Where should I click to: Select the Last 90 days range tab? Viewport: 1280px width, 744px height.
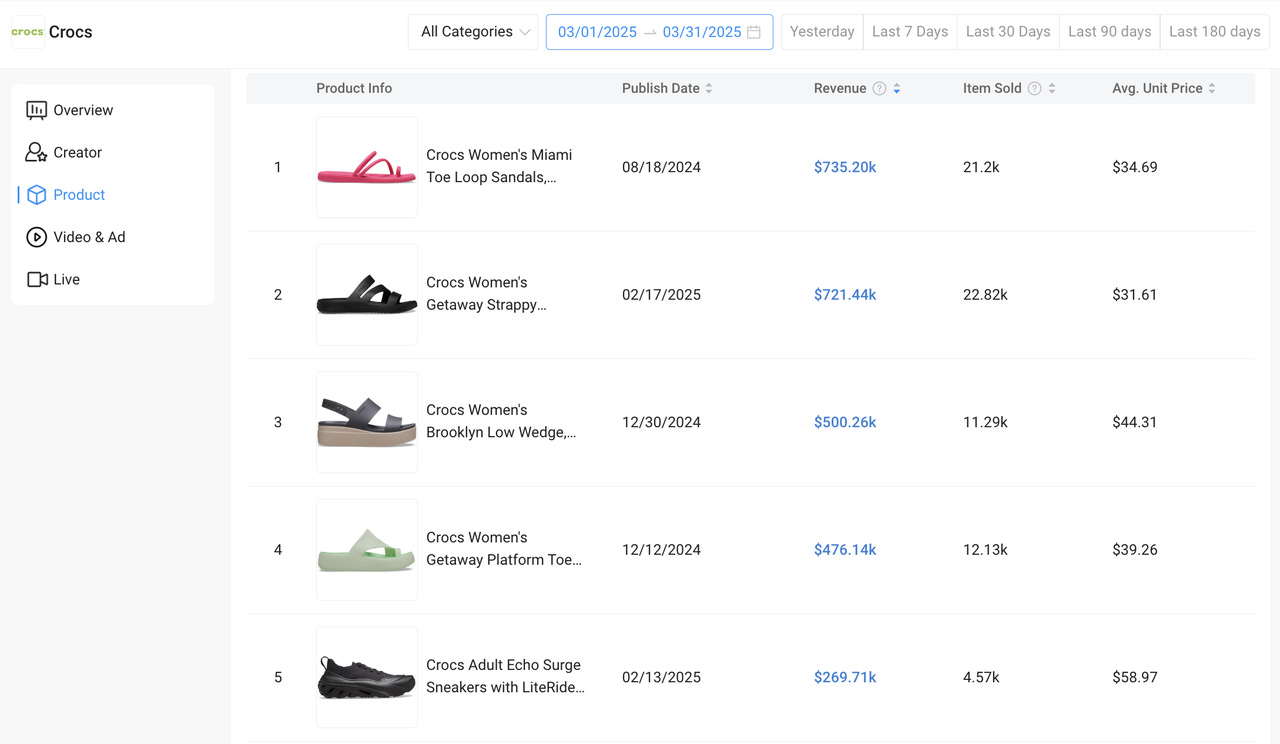tap(1110, 32)
